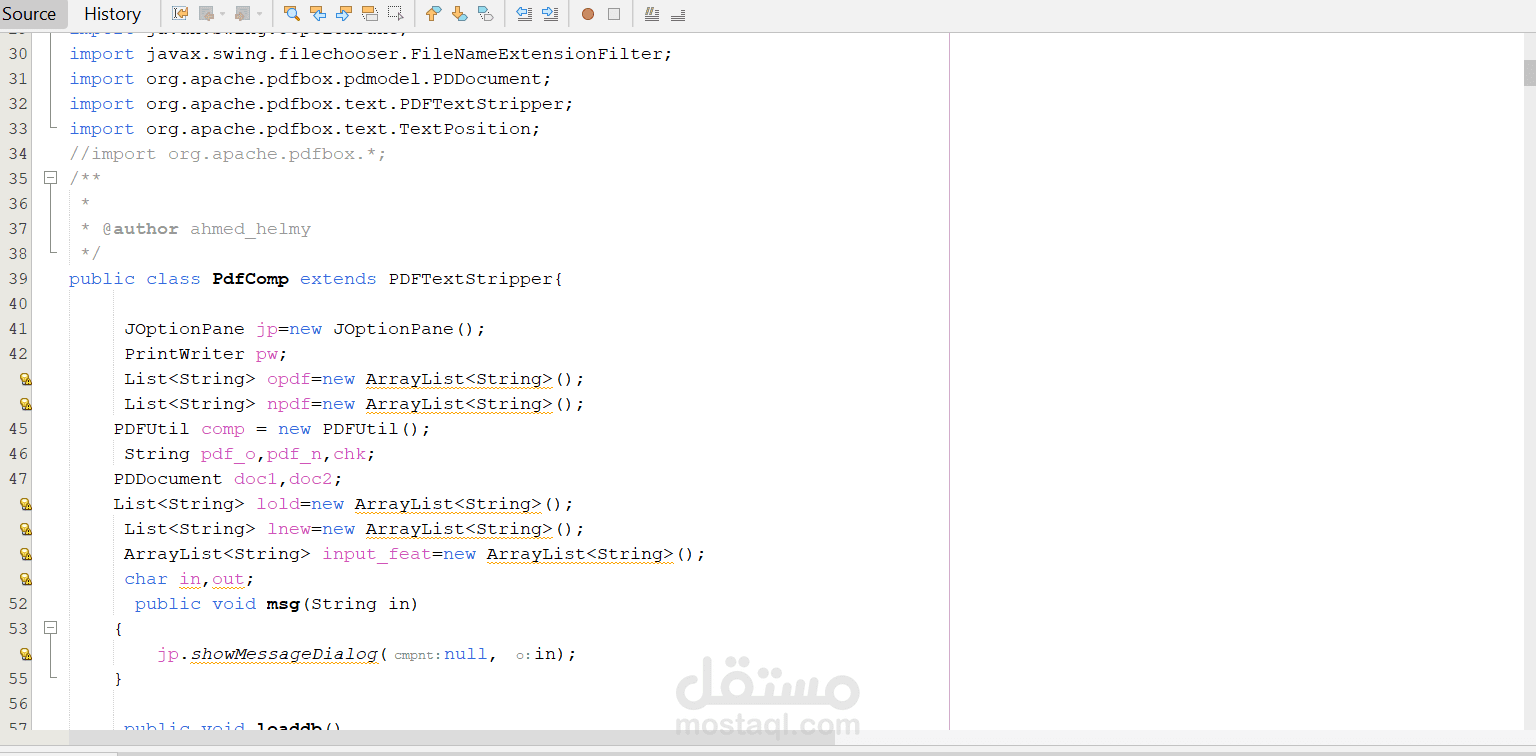This screenshot has height=756, width=1536.
Task: Click the PDDocument import on line 31
Action: coord(310,79)
